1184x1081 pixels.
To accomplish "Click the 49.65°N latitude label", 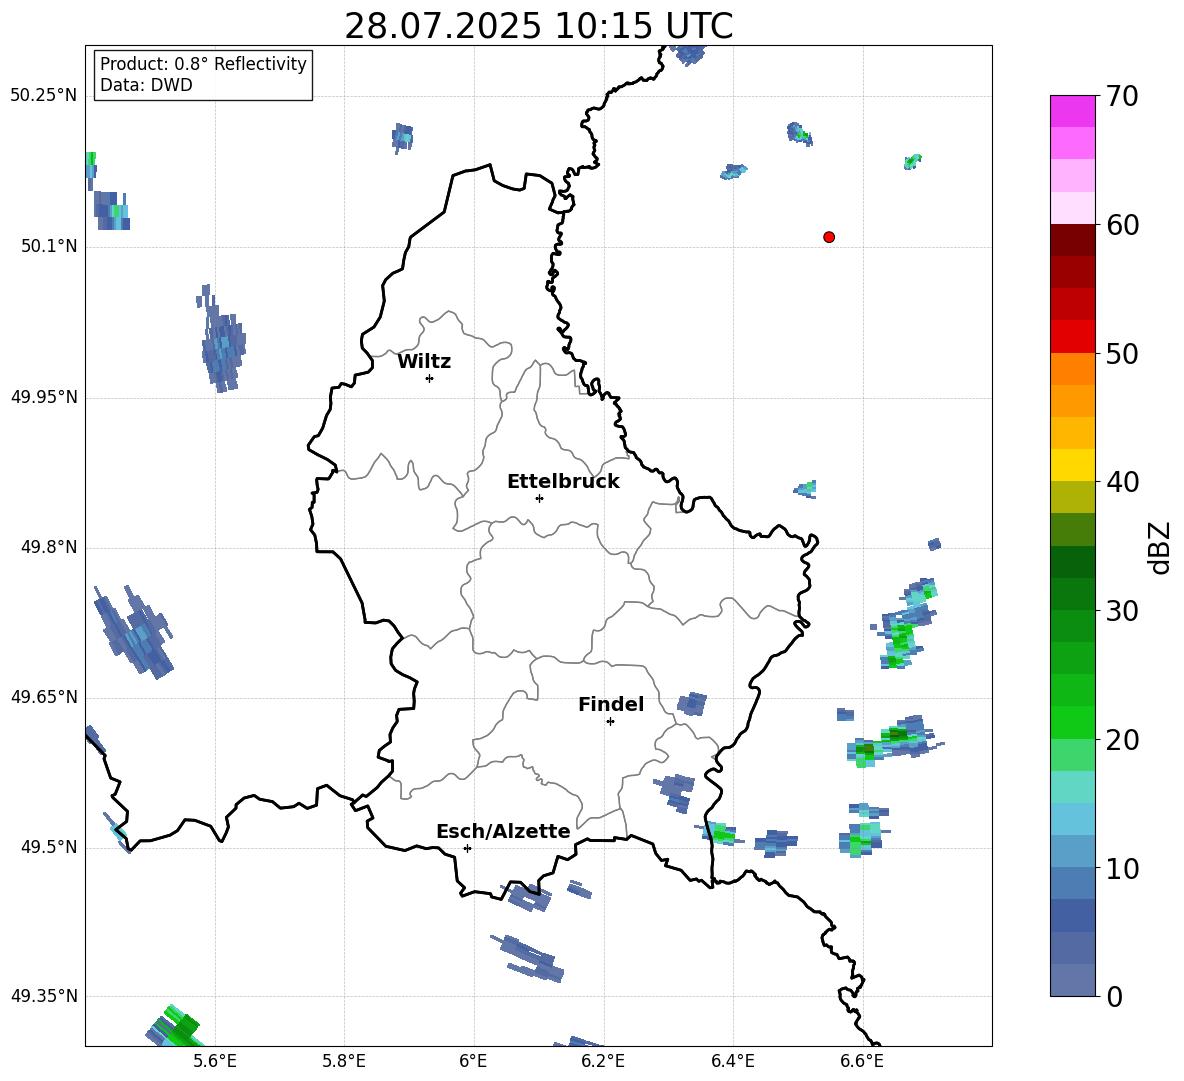I will point(44,697).
